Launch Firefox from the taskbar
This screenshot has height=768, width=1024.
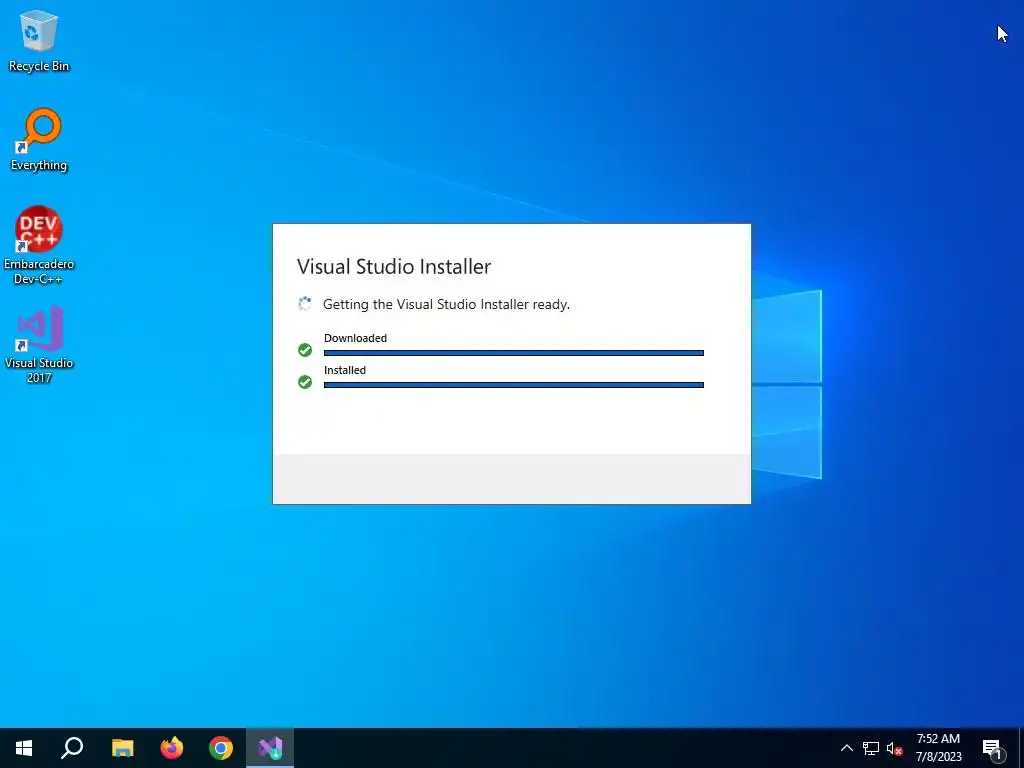[x=172, y=748]
